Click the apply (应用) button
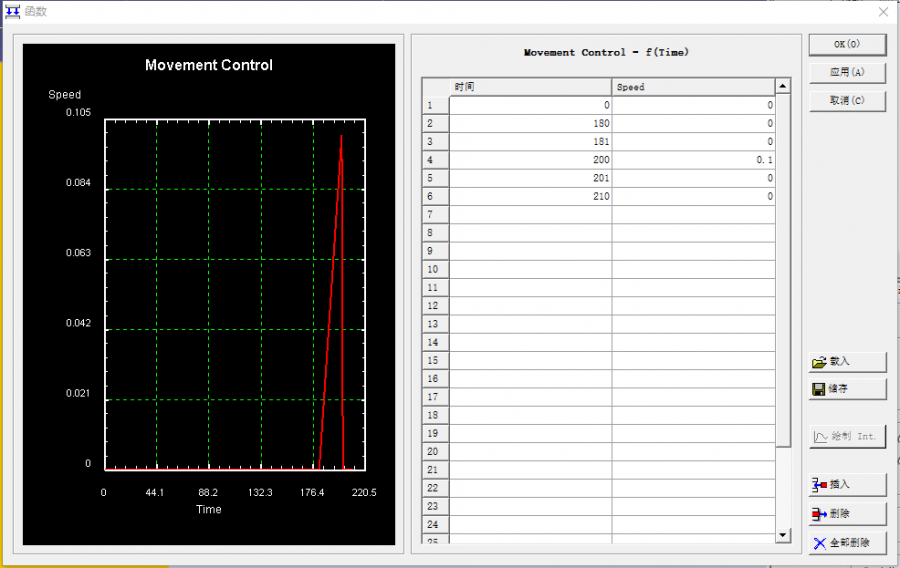The image size is (900, 568). pos(846,72)
